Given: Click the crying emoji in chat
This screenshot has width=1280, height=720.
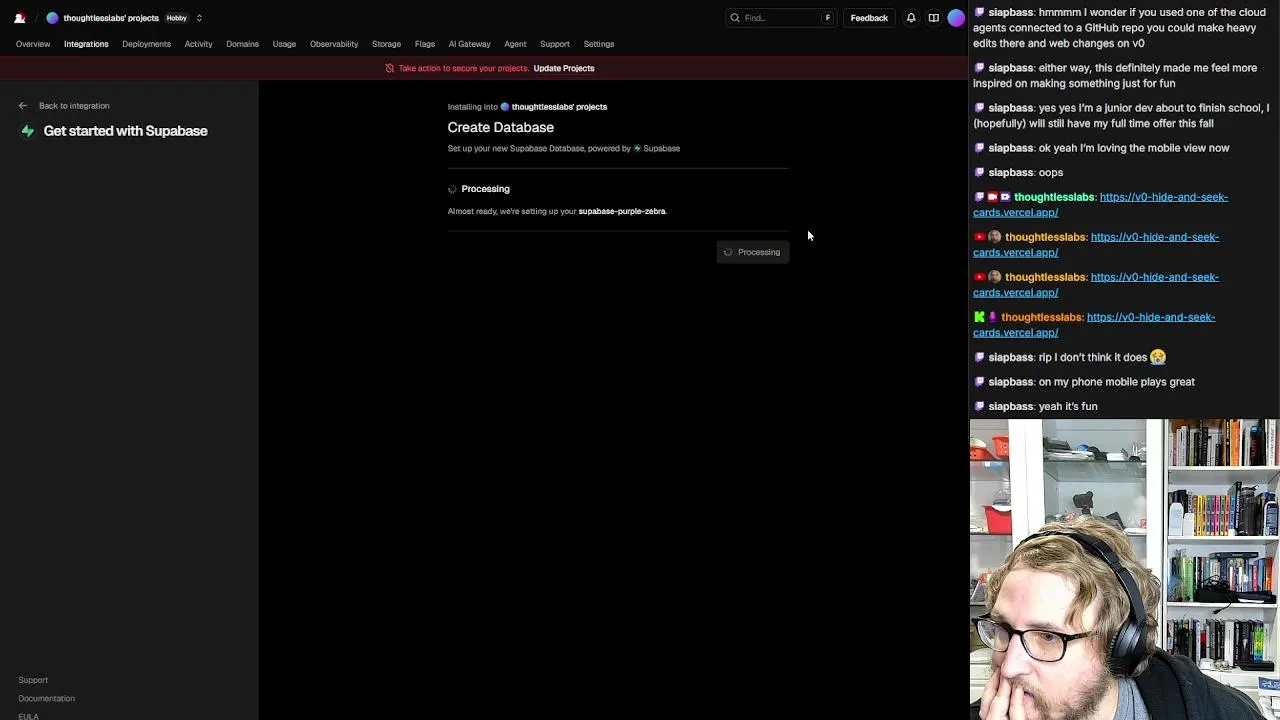Looking at the screenshot, I should [x=1158, y=357].
